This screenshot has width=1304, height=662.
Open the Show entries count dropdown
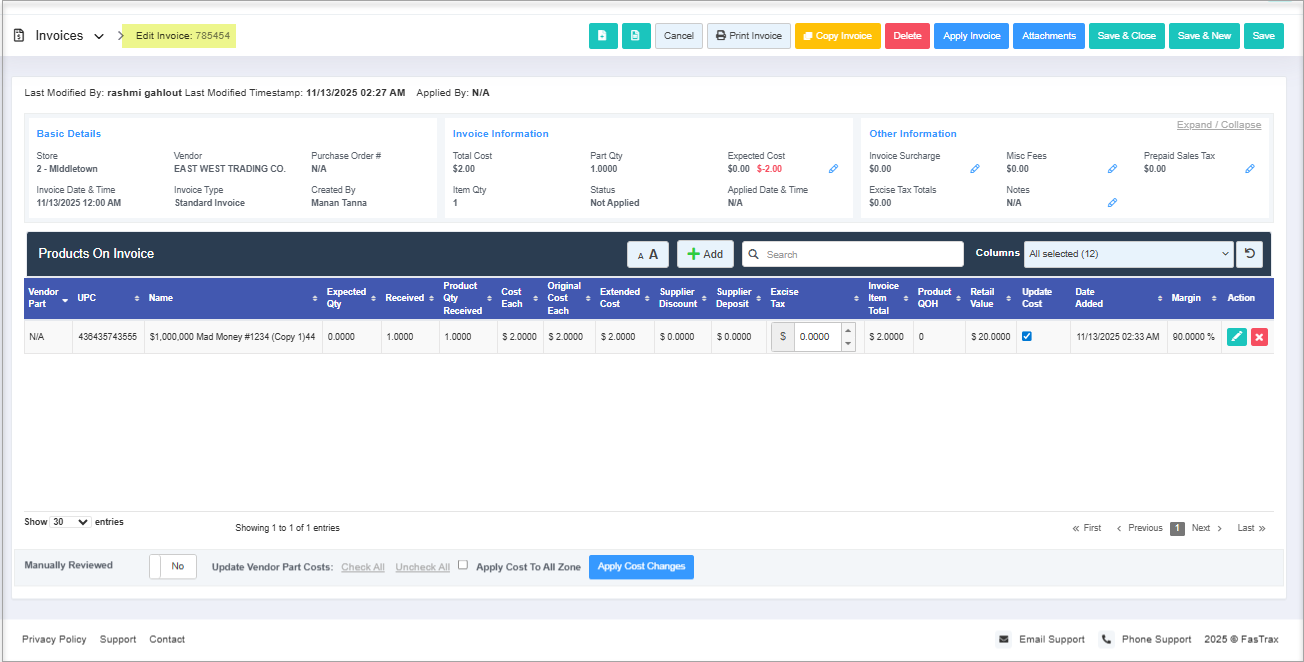coord(70,522)
